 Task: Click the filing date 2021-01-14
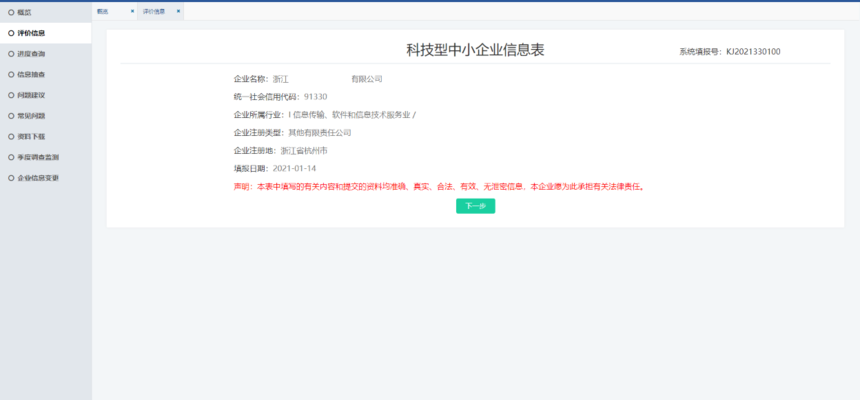point(294,168)
